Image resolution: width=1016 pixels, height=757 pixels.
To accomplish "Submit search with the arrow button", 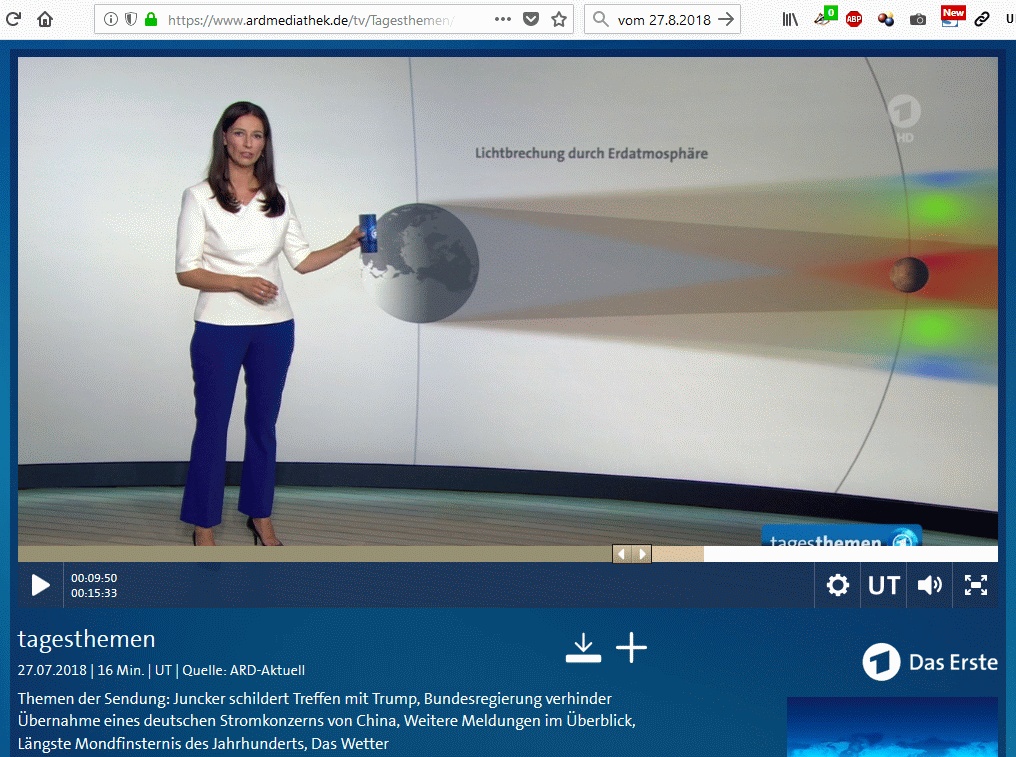I will (726, 19).
